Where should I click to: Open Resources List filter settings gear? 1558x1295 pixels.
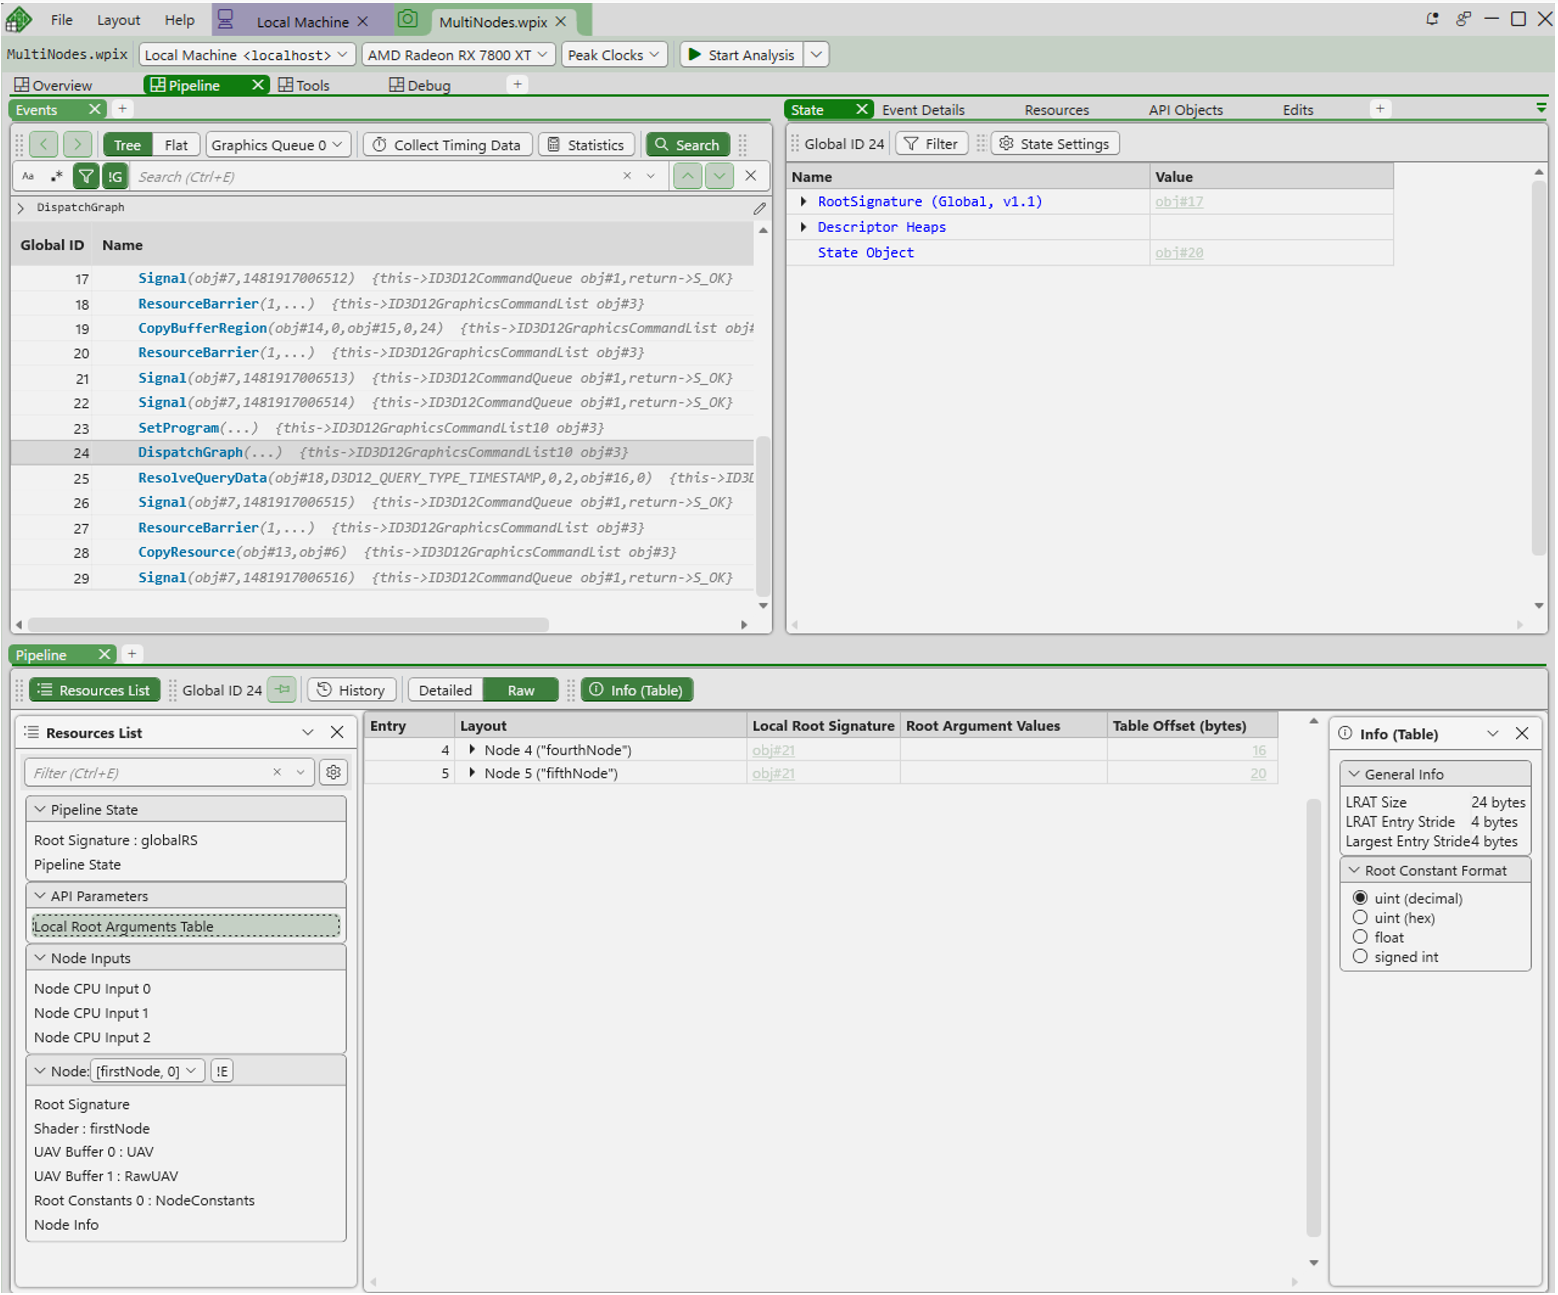coord(333,773)
